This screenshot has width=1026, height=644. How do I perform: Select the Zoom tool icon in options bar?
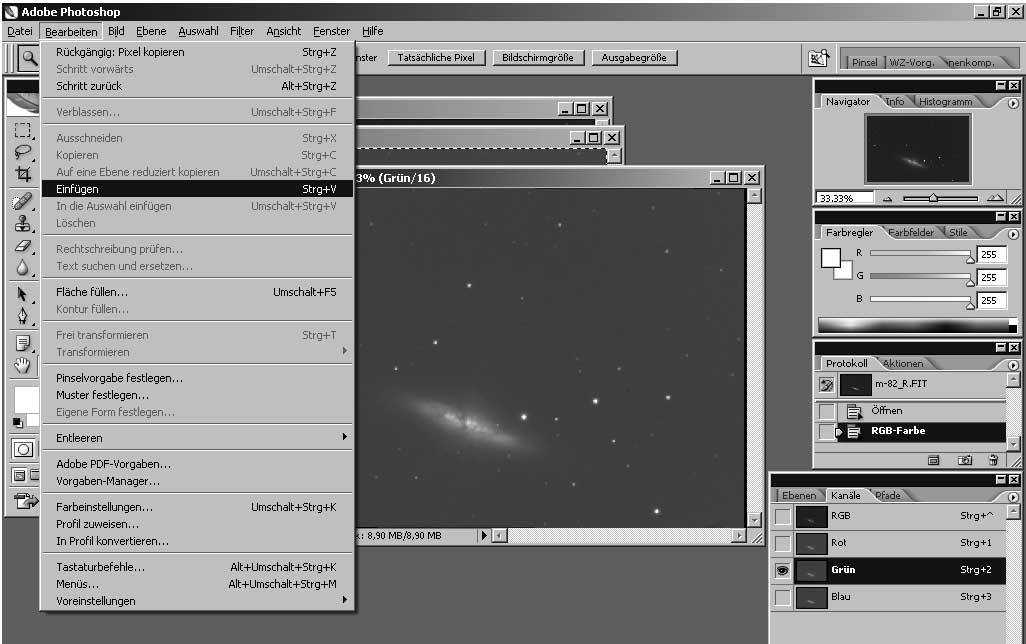[29, 58]
